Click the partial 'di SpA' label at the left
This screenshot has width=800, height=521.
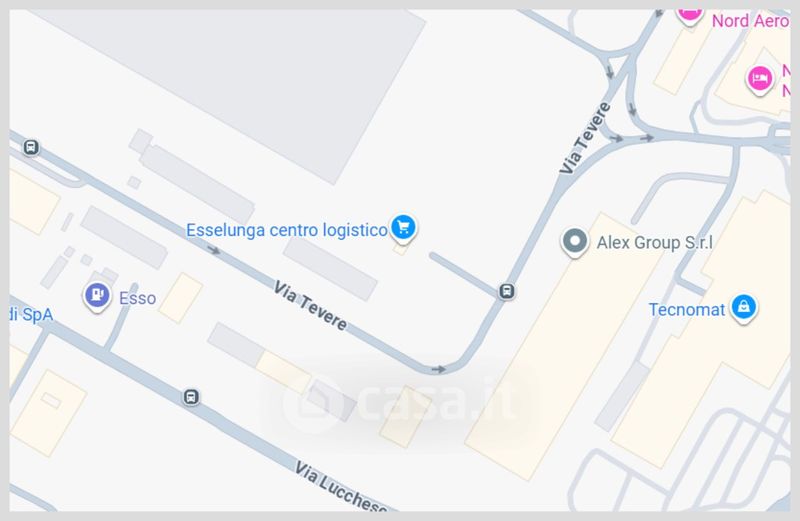31,314
